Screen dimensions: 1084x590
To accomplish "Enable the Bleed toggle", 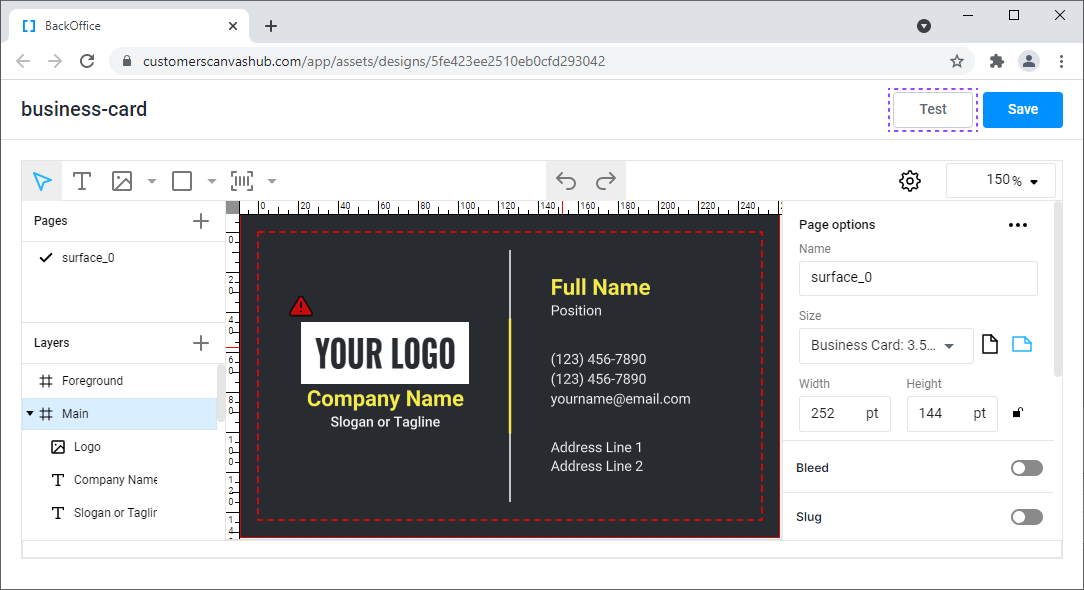I will pos(1026,468).
